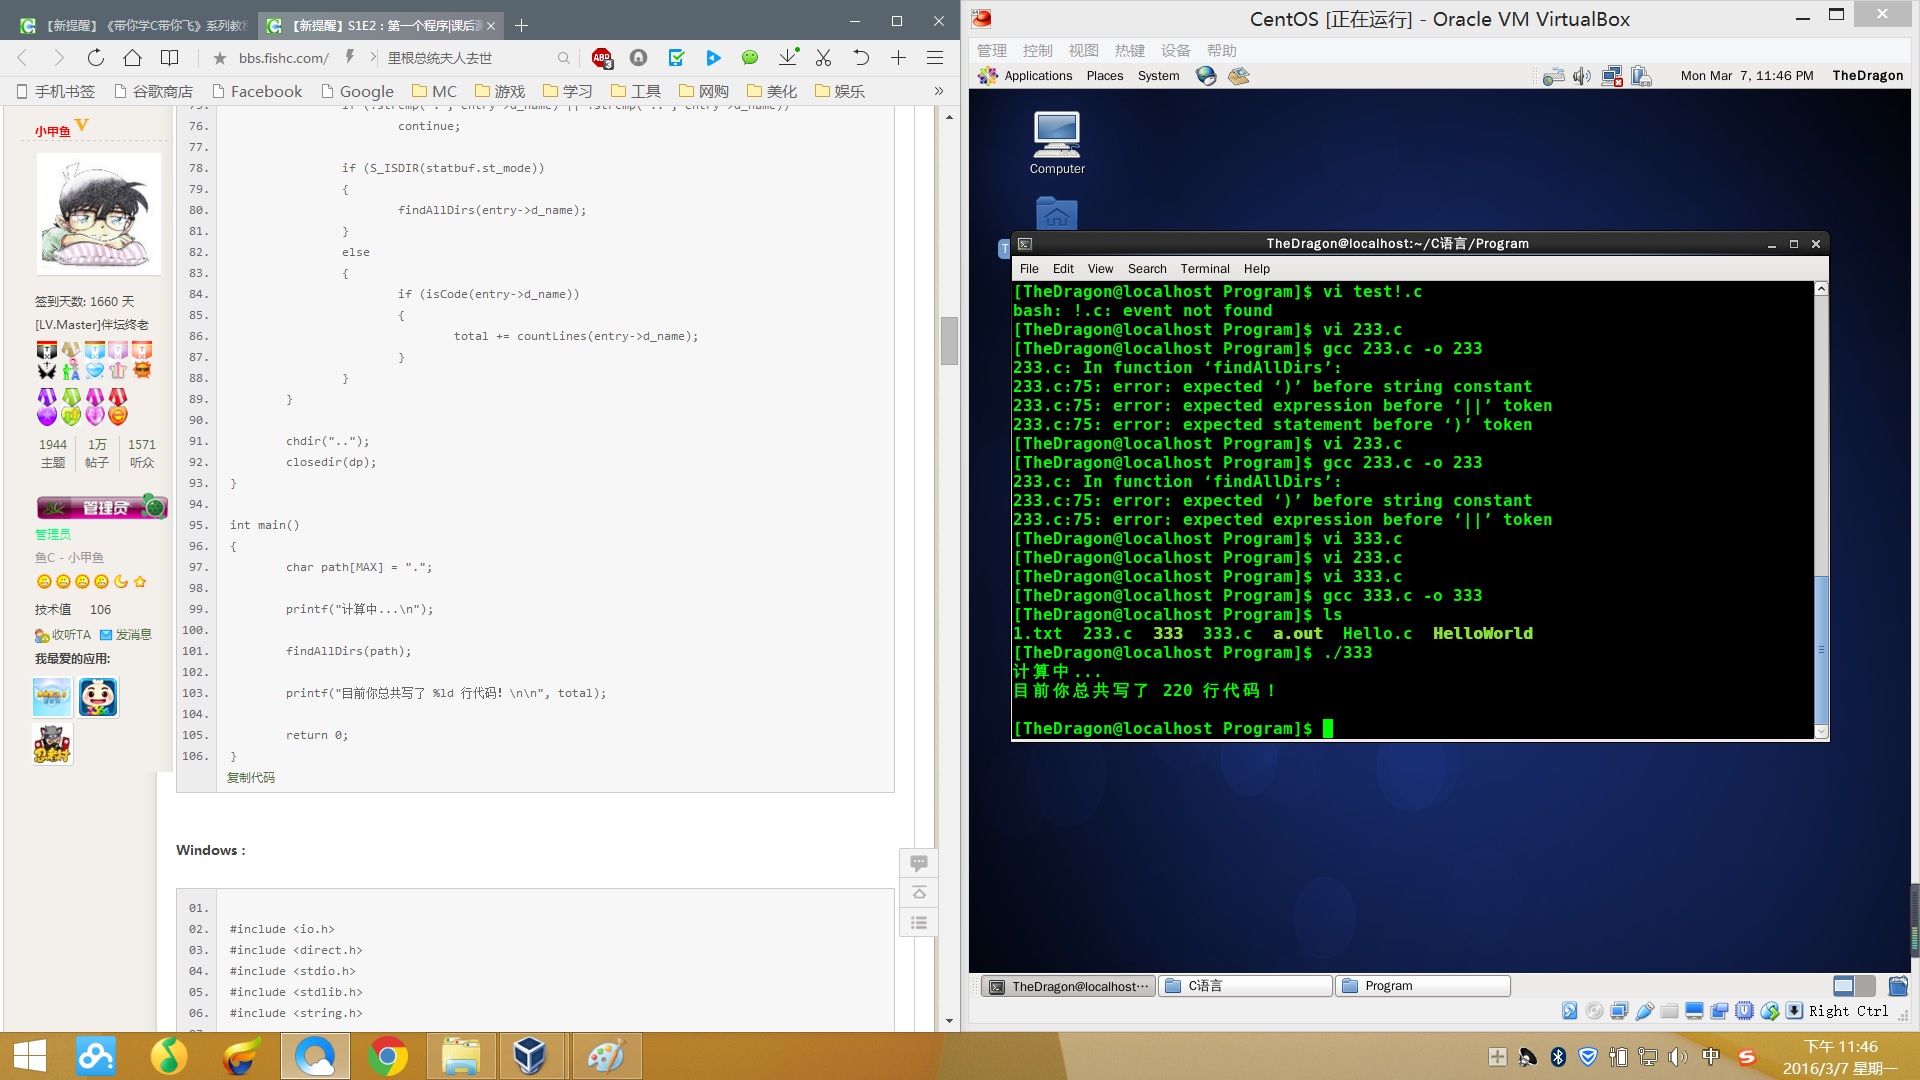Open the browser hamburger menu

(935, 58)
